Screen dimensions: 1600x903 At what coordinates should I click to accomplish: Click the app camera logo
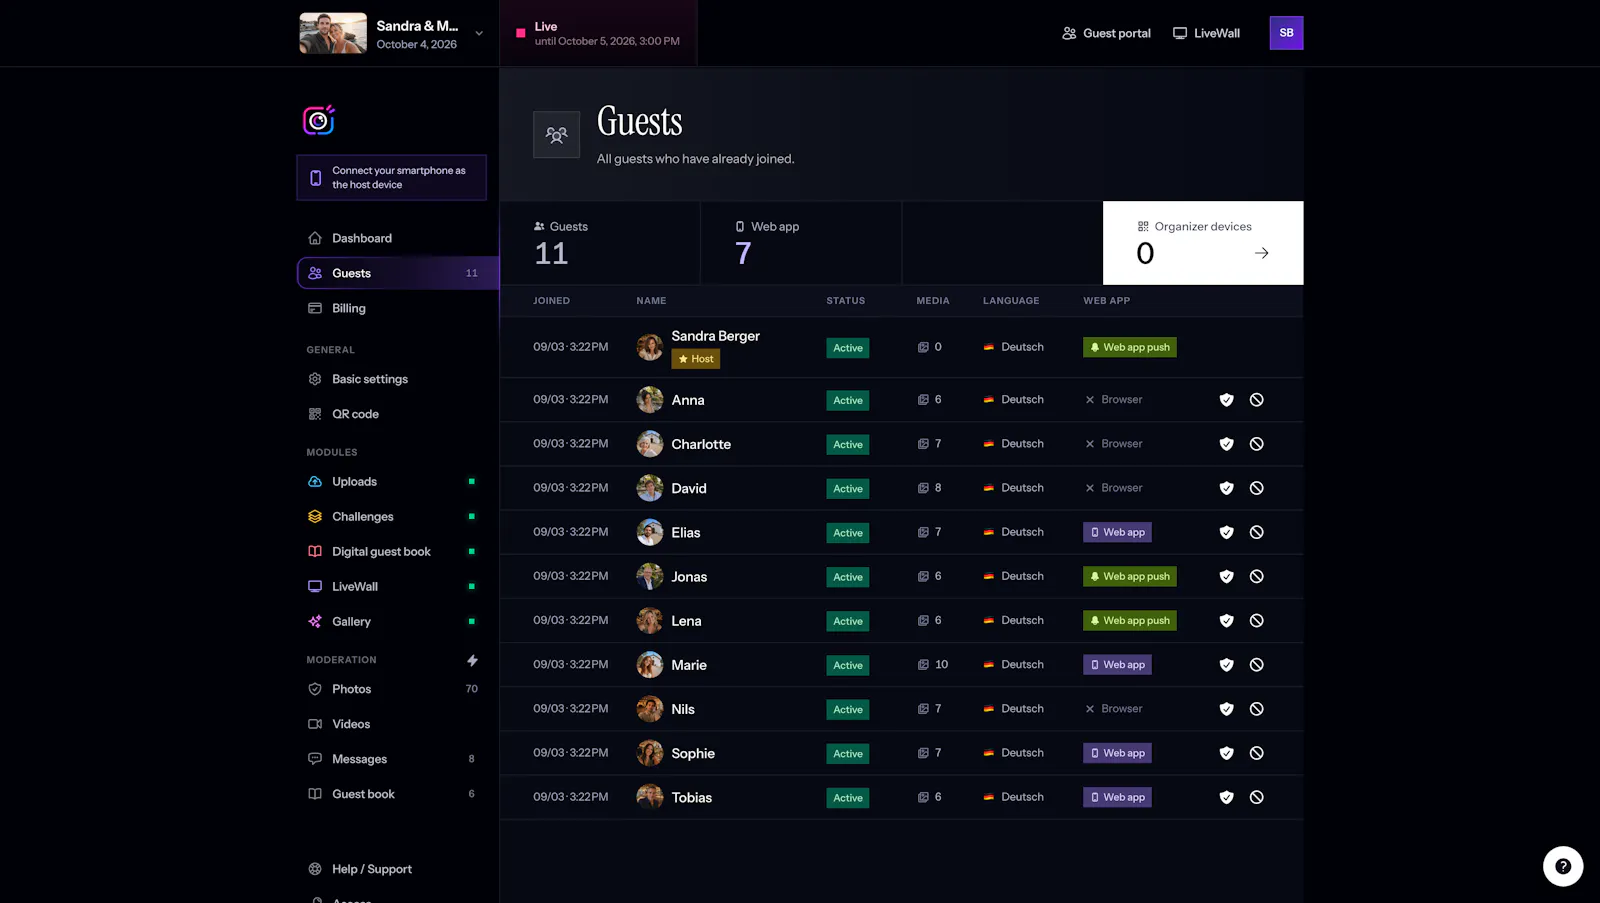point(319,120)
